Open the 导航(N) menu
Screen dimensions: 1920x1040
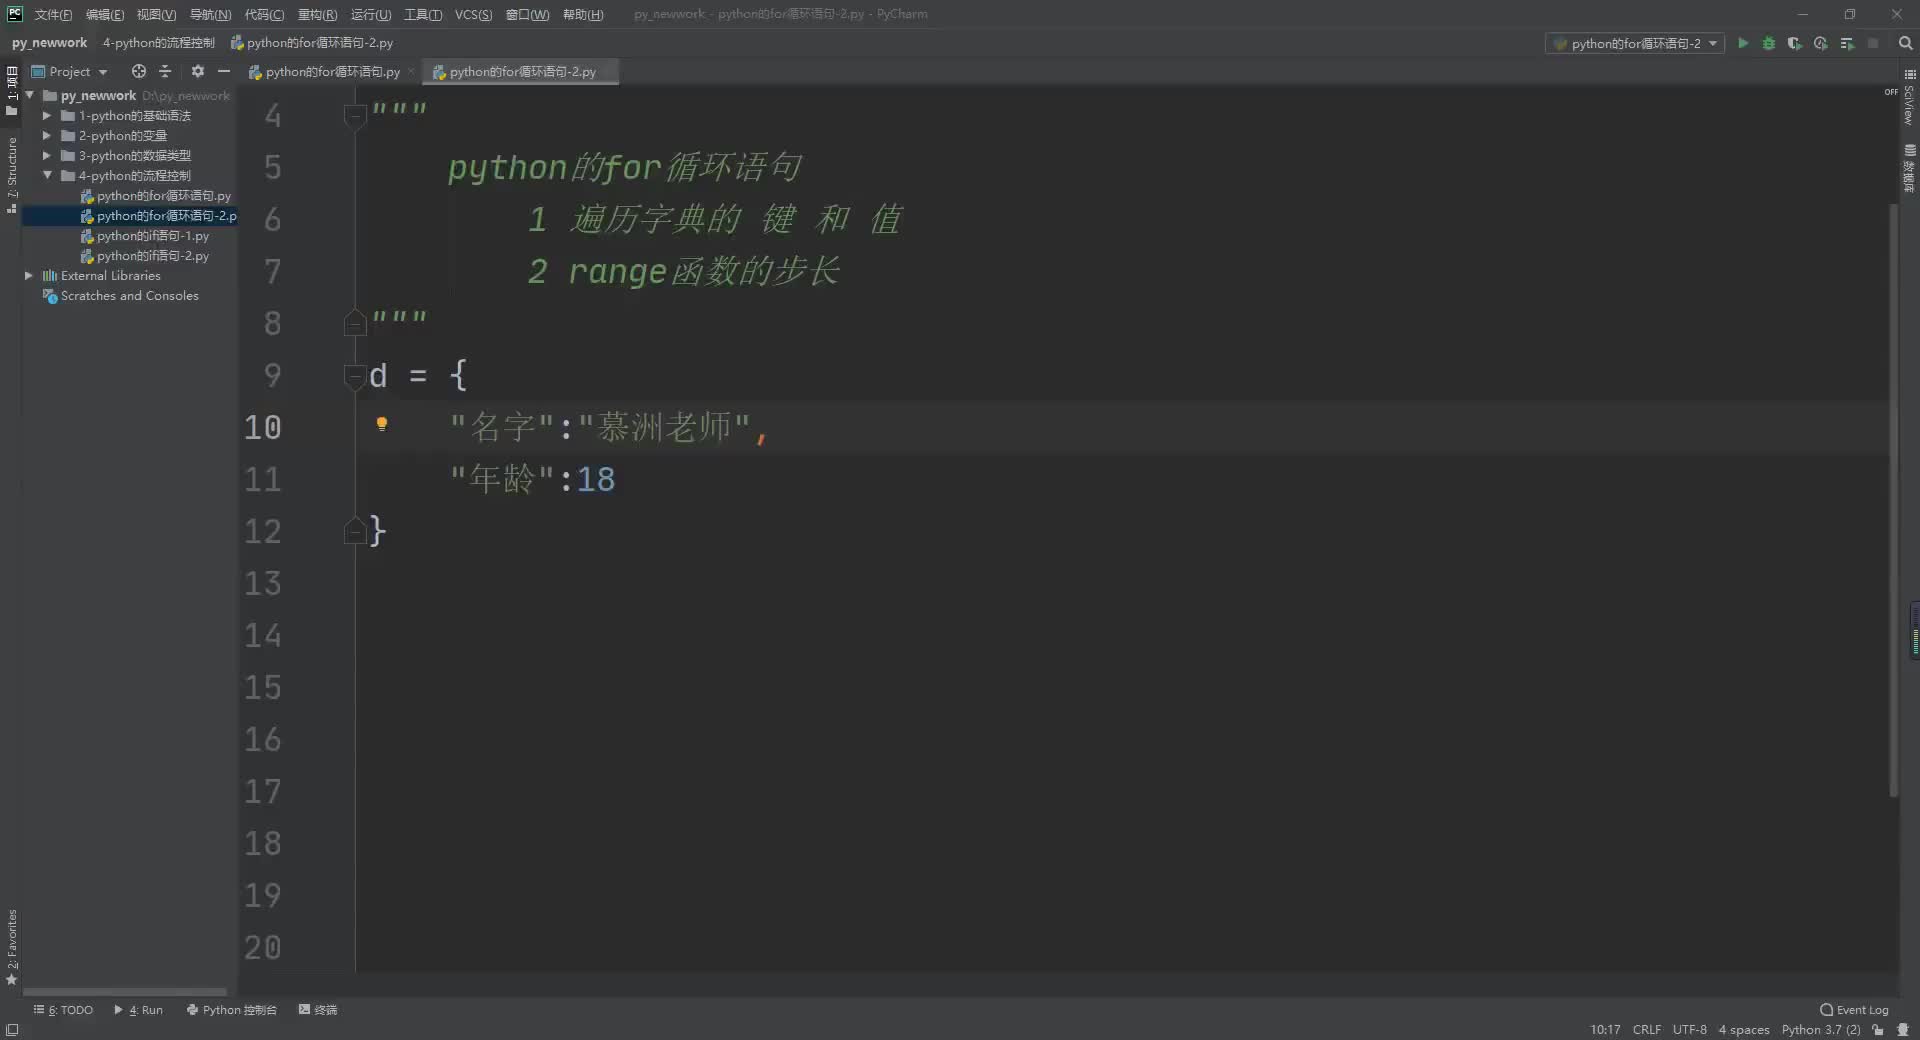tap(210, 14)
